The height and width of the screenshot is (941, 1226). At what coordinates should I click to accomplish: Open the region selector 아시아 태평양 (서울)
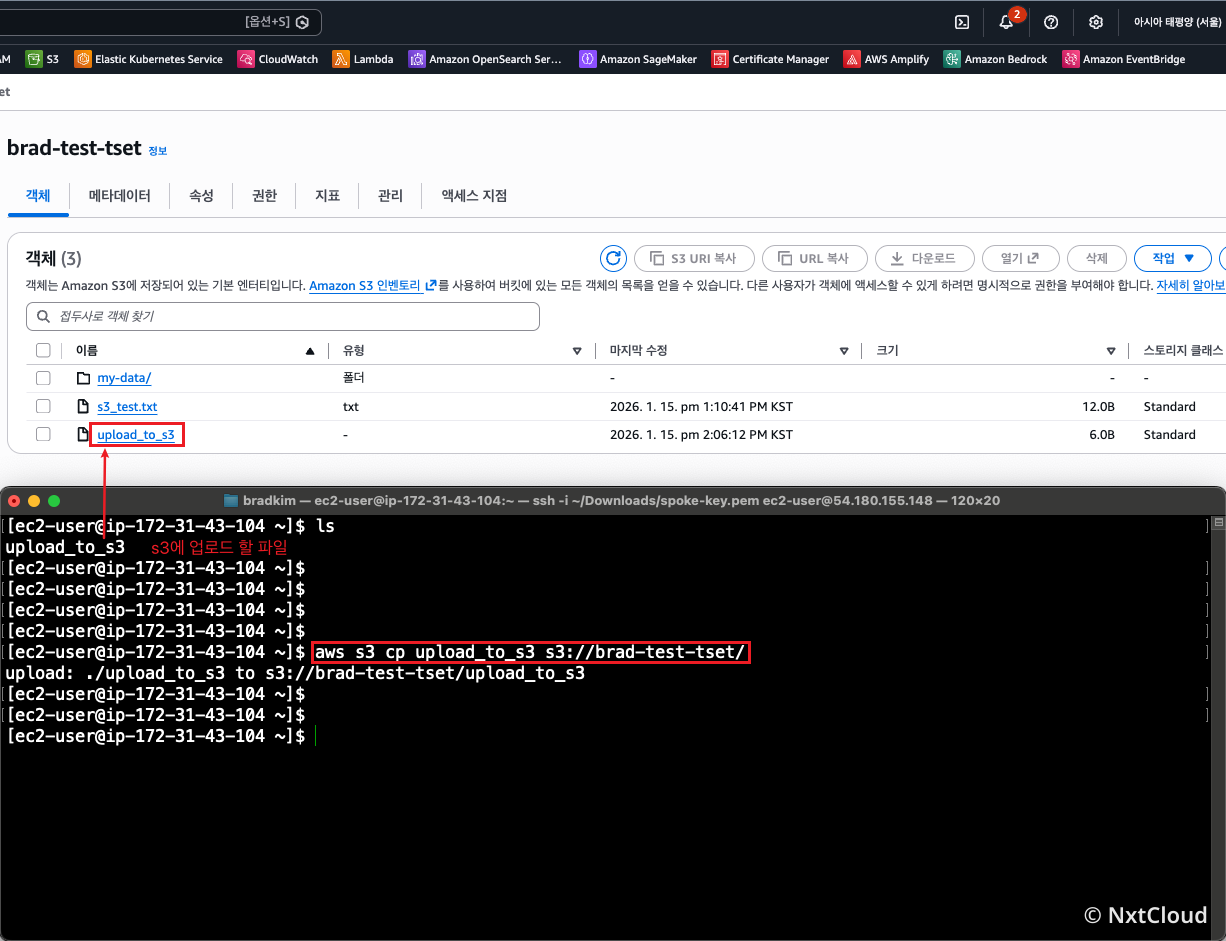pyautogui.click(x=1178, y=22)
